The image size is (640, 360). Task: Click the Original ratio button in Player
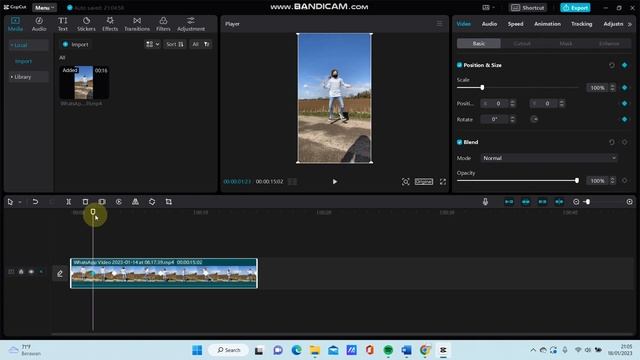click(x=424, y=182)
